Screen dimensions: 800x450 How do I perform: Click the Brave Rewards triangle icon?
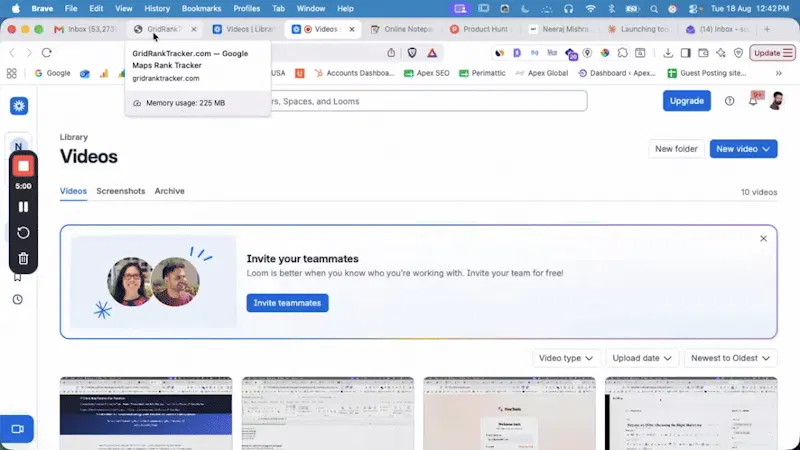432,53
